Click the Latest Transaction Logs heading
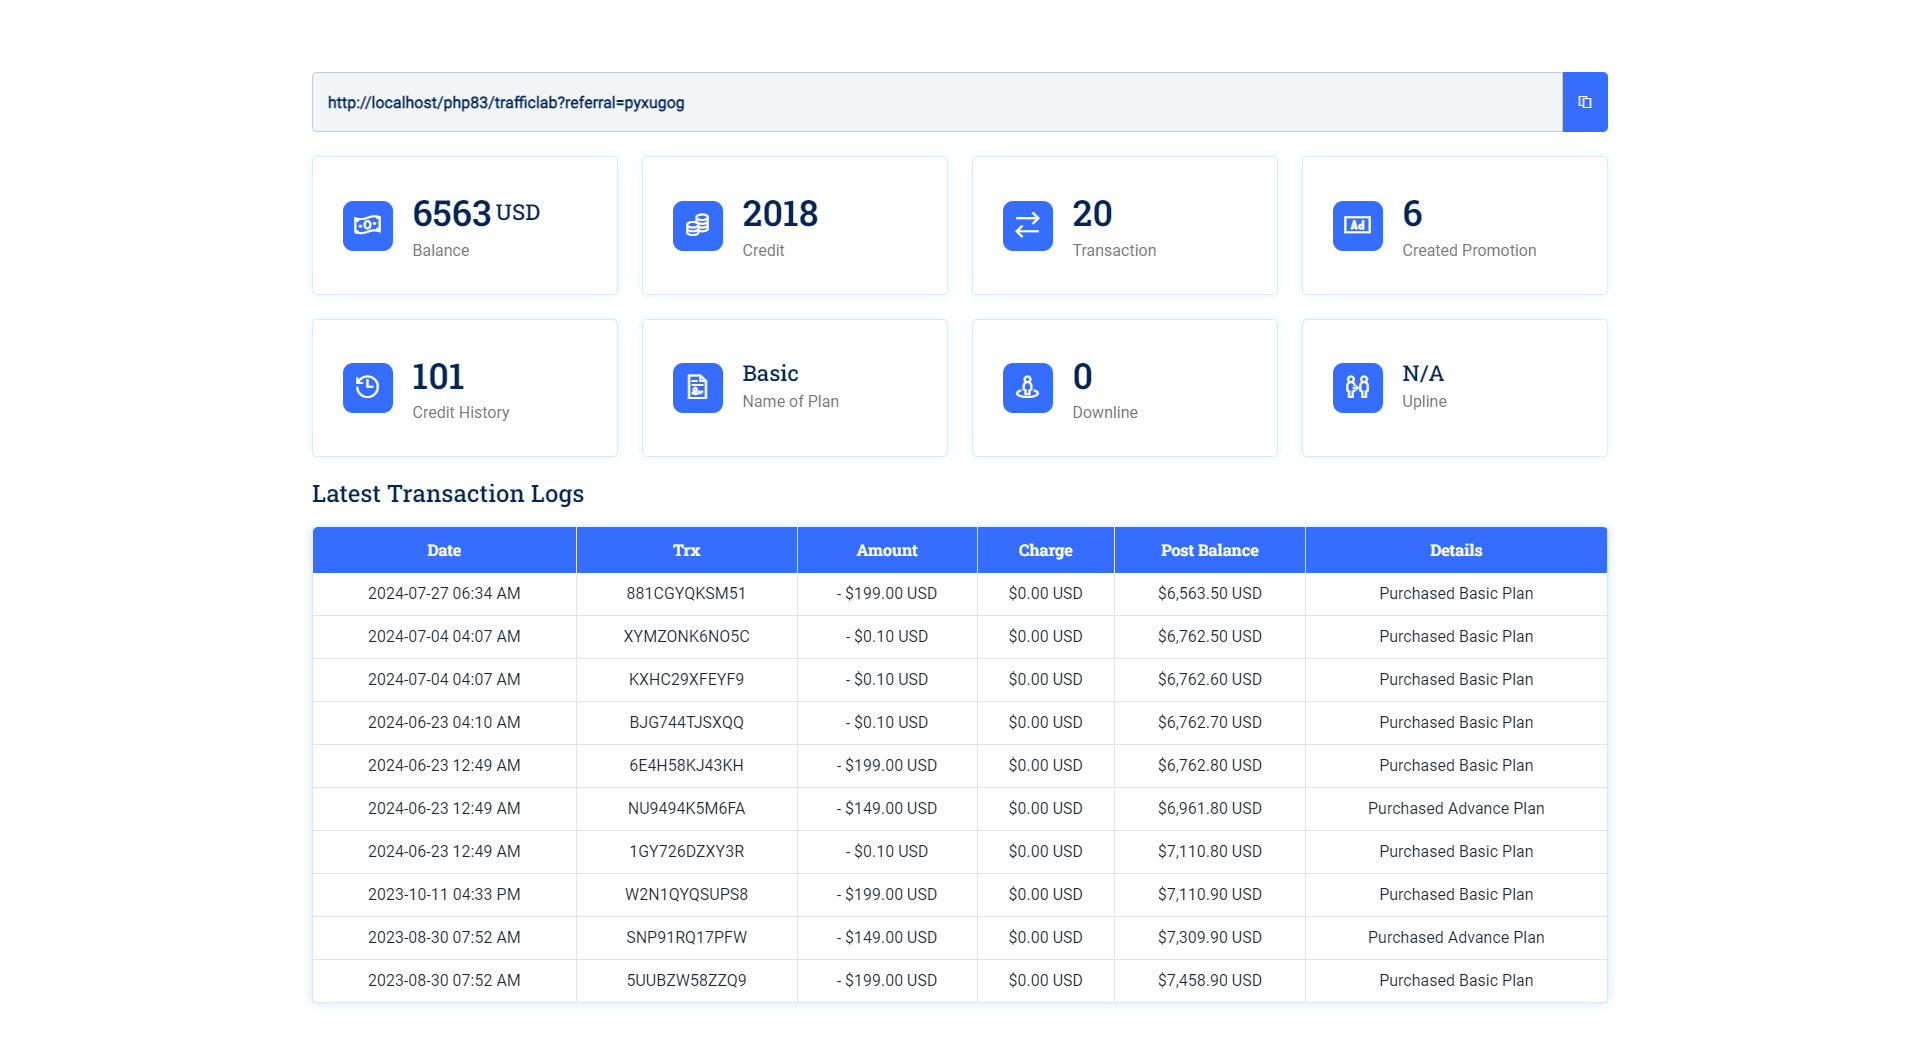Screen dimensions: 1920x1054 point(448,494)
